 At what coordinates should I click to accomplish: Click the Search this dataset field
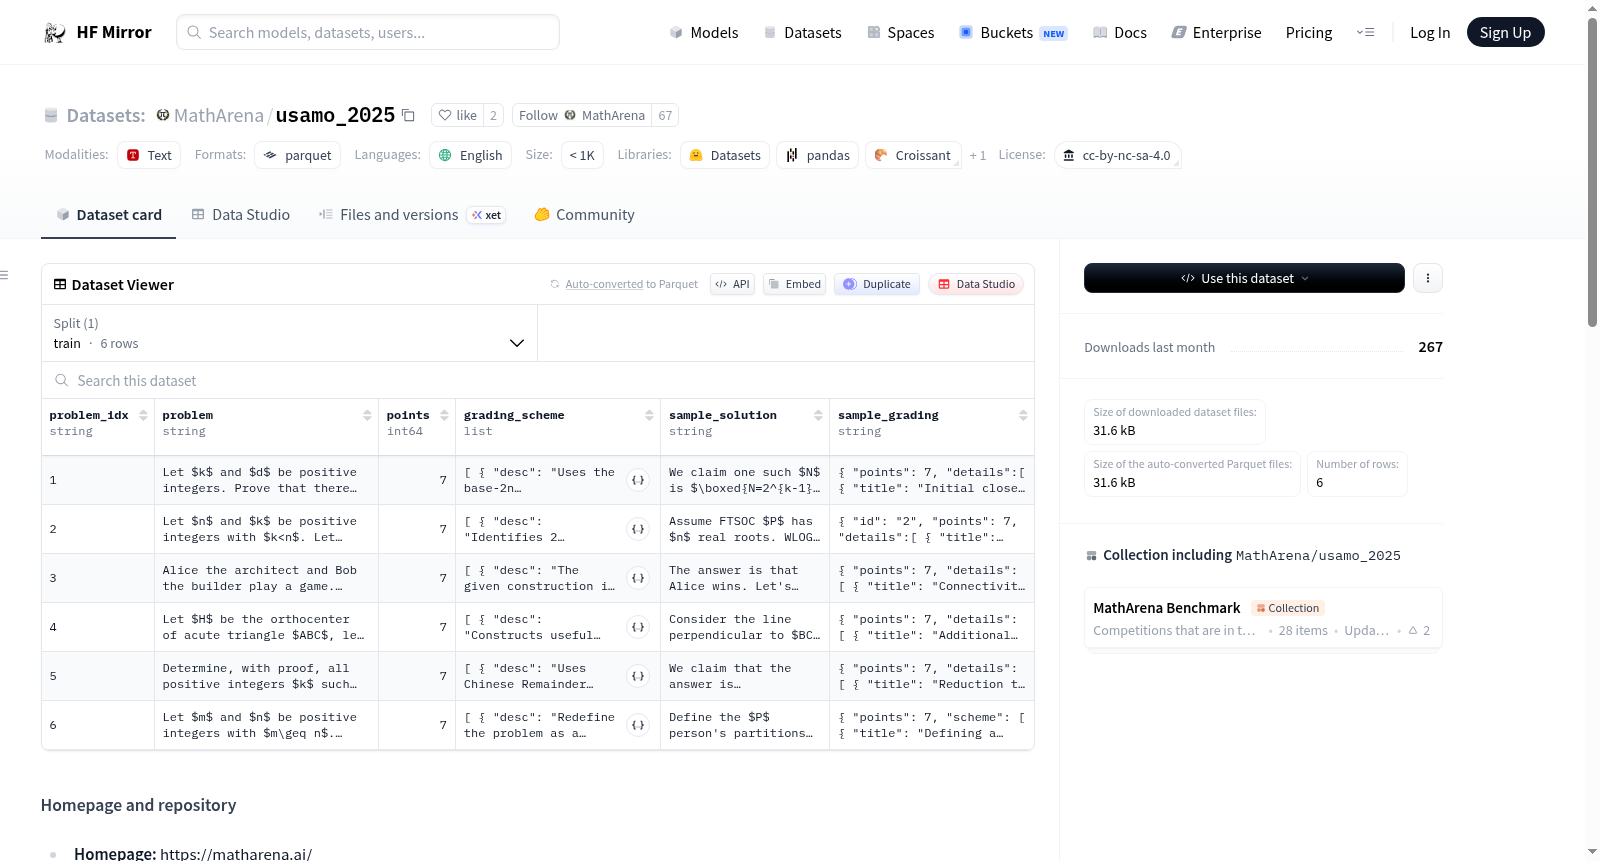pyautogui.click(x=538, y=381)
